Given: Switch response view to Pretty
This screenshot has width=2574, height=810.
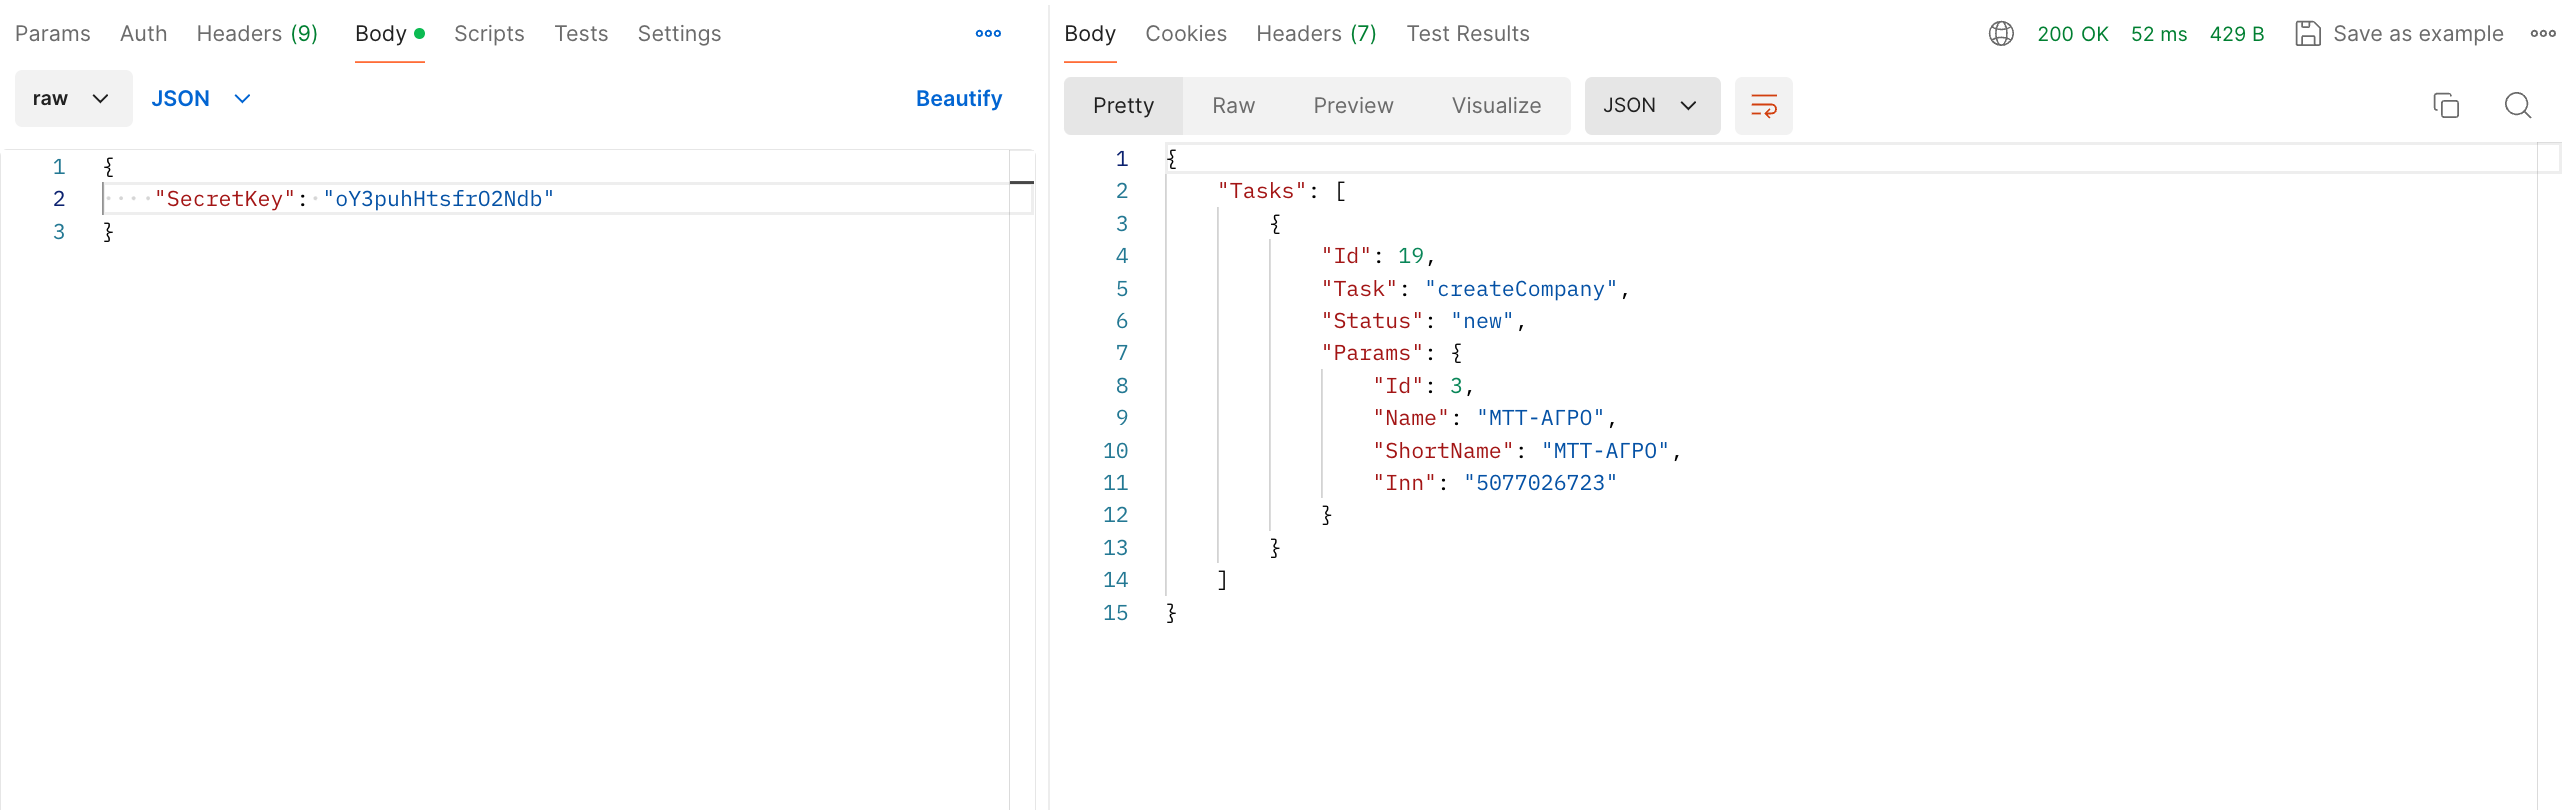Looking at the screenshot, I should [x=1123, y=106].
